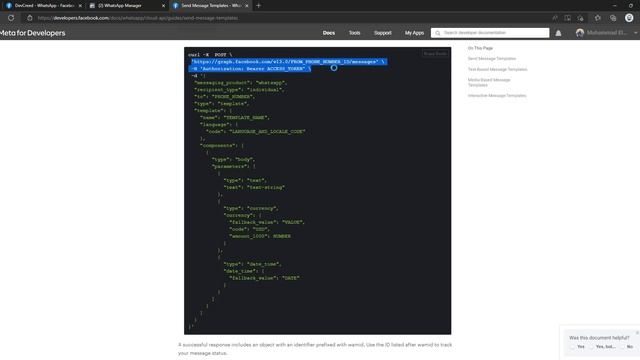The width and height of the screenshot is (640, 360).
Task: Select the No feedback option
Action: point(627,347)
